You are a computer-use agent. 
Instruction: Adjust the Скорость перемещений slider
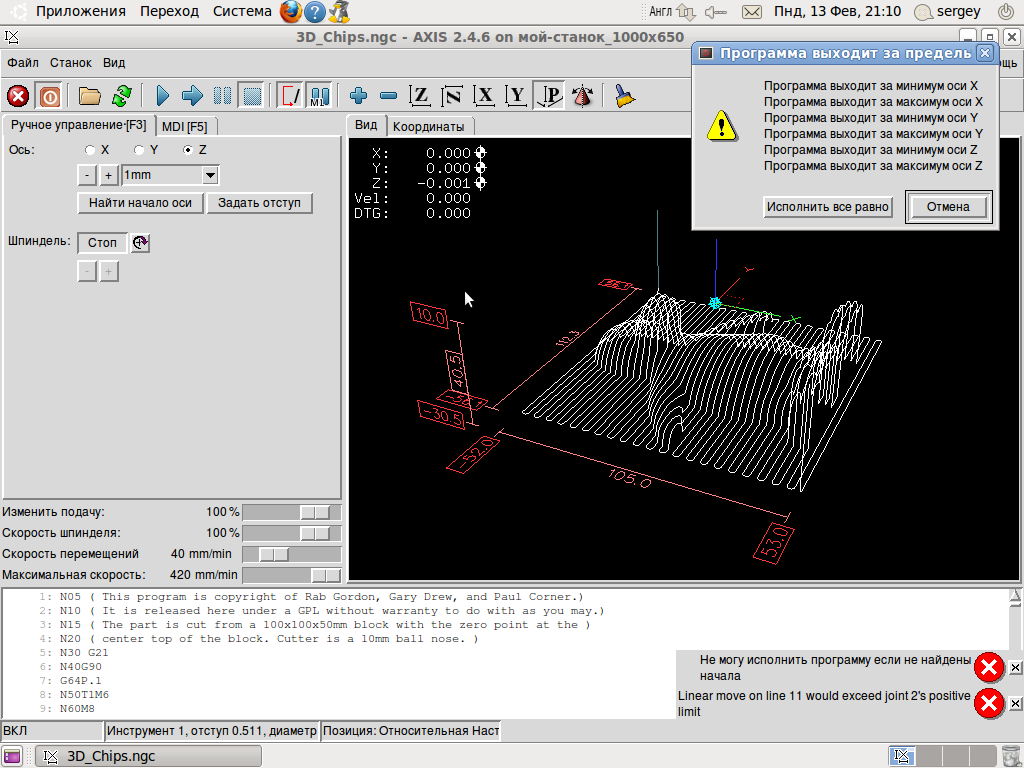pos(274,554)
